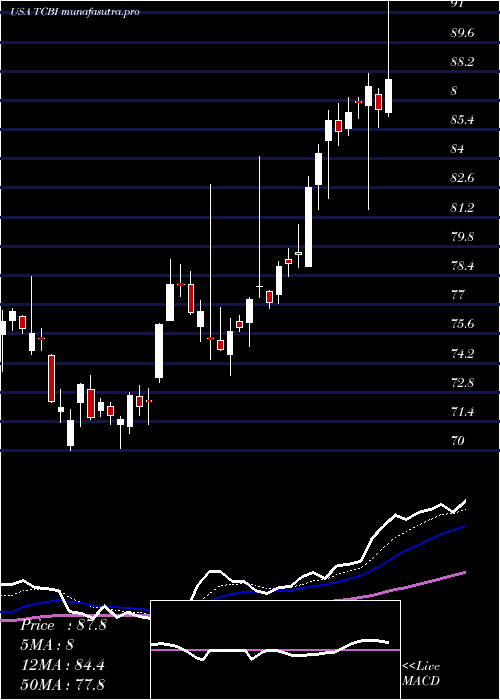Click the 85.4 price axis label
The image size is (500, 700).
(462, 120)
